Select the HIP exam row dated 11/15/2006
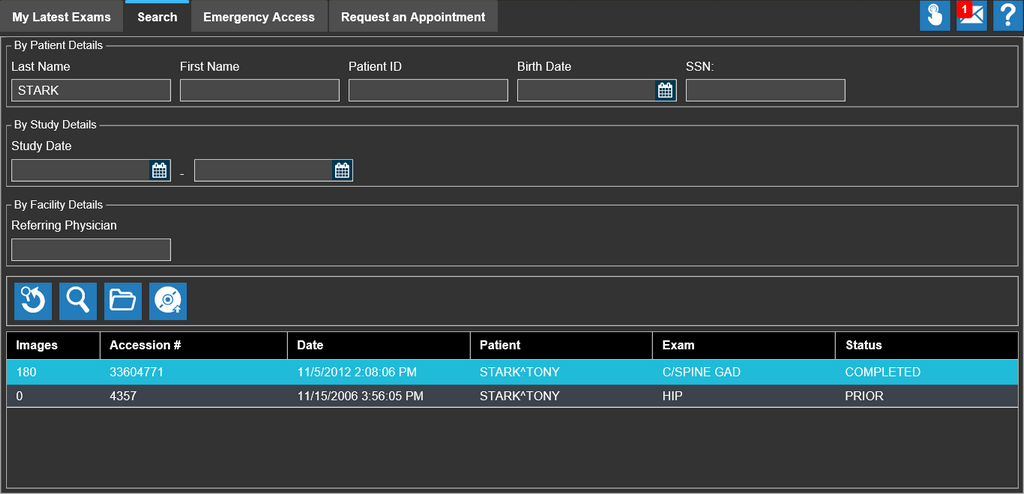Screen dimensions: 1024x494 pos(512,396)
